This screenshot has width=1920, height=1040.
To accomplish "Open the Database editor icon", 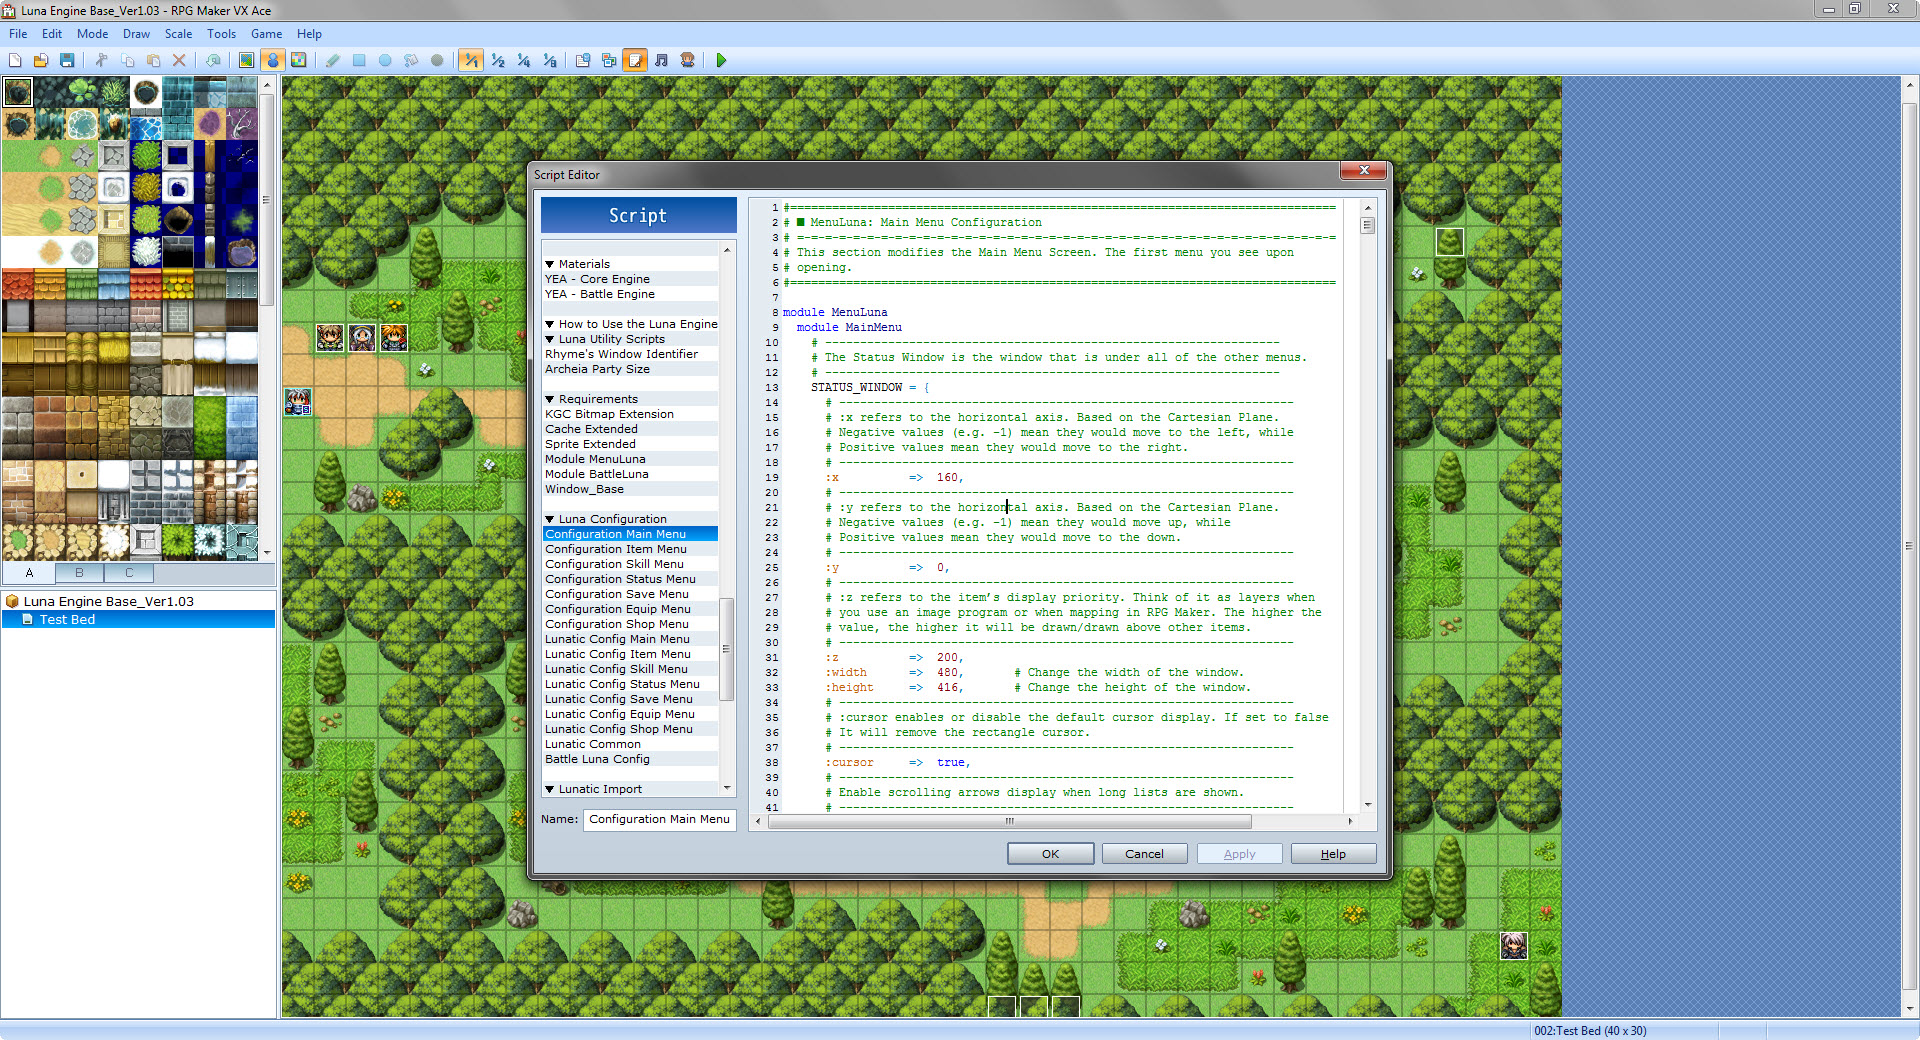I will pyautogui.click(x=583, y=60).
